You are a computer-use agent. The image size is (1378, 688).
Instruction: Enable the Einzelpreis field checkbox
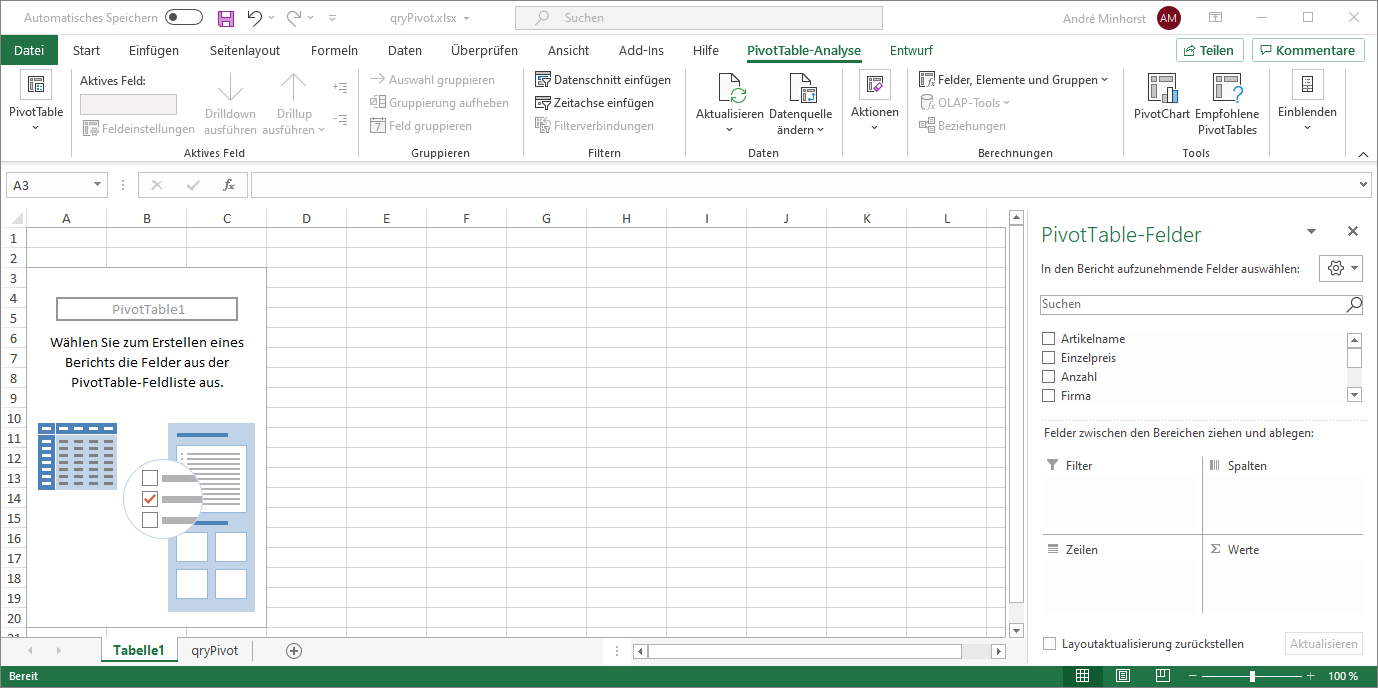pos(1048,358)
